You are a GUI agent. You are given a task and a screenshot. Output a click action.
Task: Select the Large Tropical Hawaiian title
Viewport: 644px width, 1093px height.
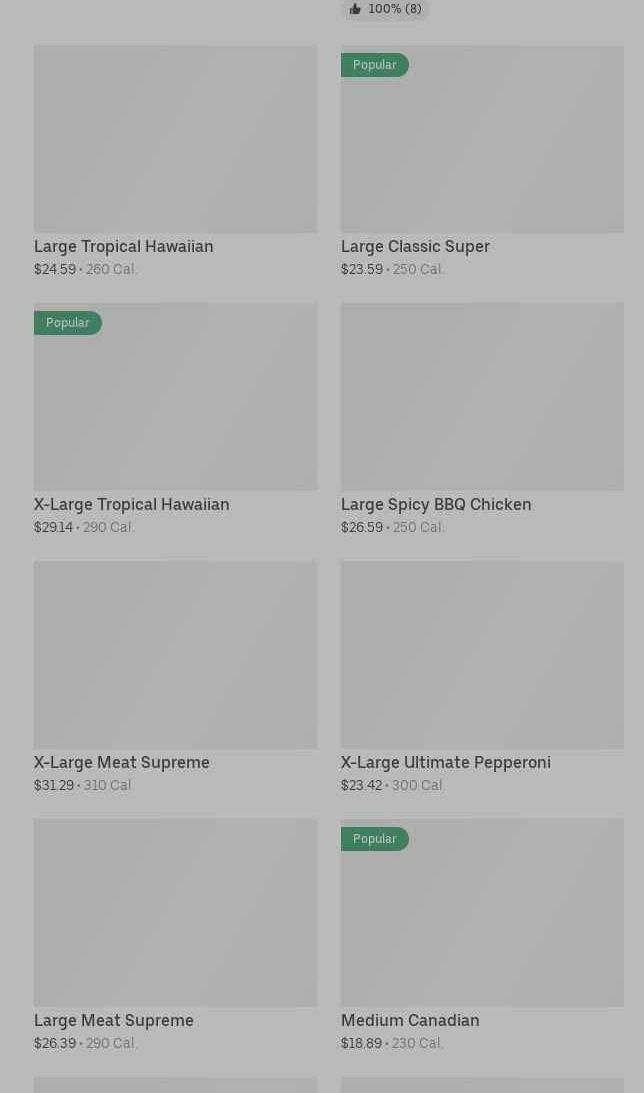[x=124, y=246]
